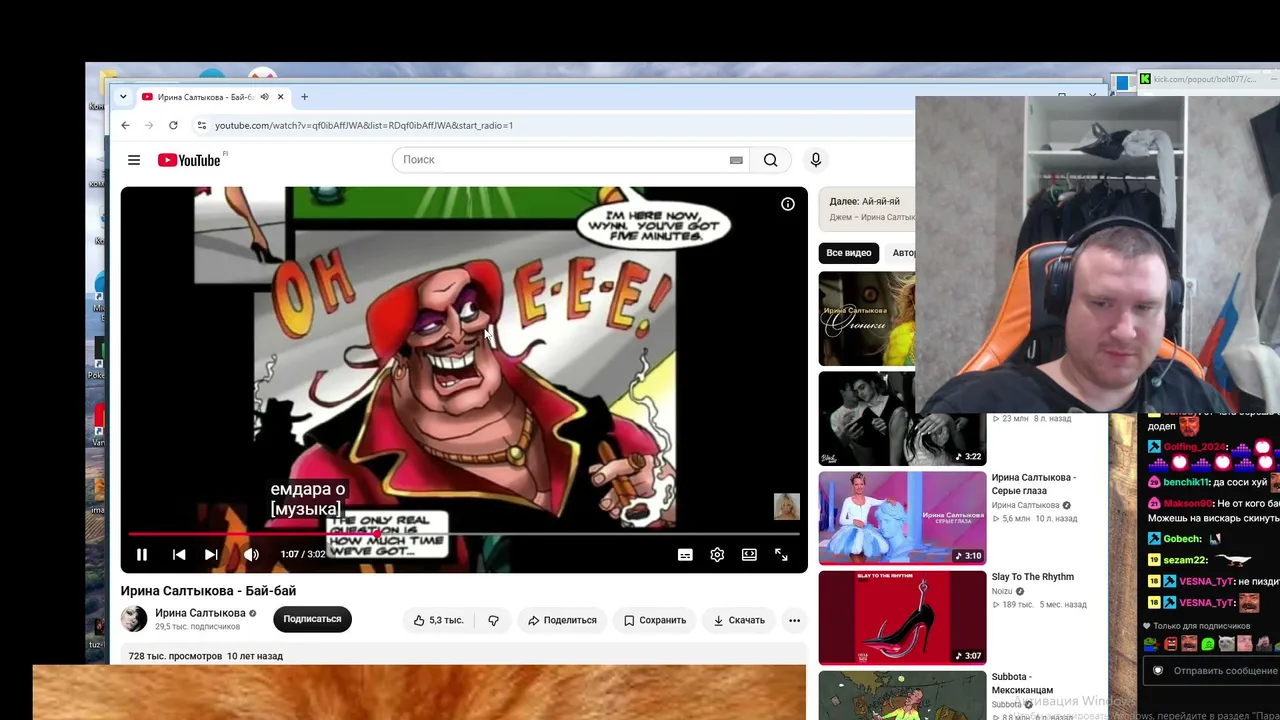
Task: Toggle subtitles in the video player
Action: tap(685, 555)
